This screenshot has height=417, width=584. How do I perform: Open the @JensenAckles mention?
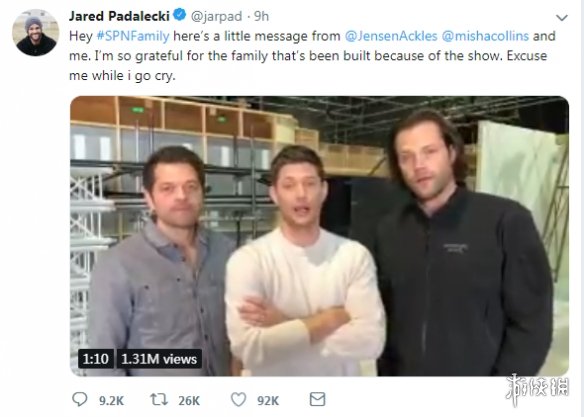pos(391,36)
